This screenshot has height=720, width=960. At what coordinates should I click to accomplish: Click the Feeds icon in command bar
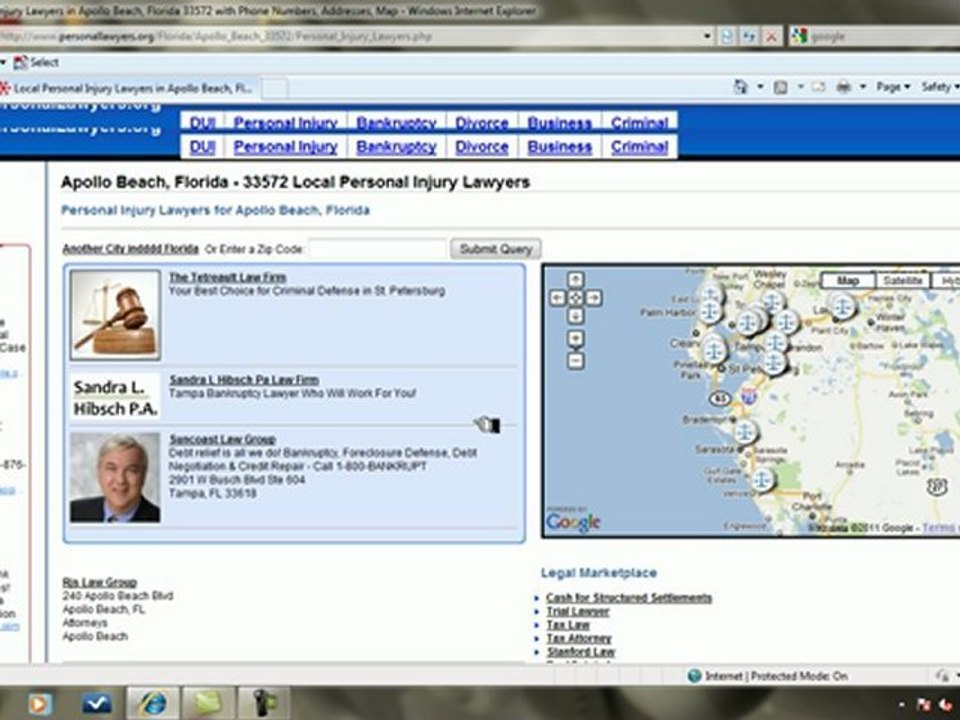click(x=781, y=88)
